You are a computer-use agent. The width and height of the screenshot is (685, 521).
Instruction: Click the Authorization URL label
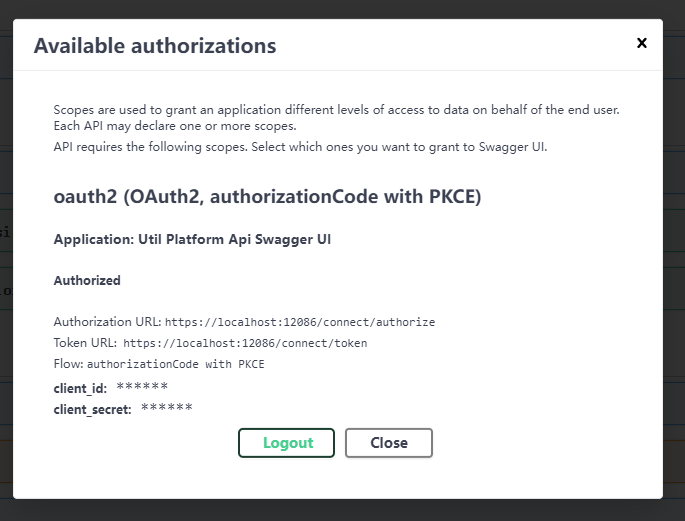107,322
